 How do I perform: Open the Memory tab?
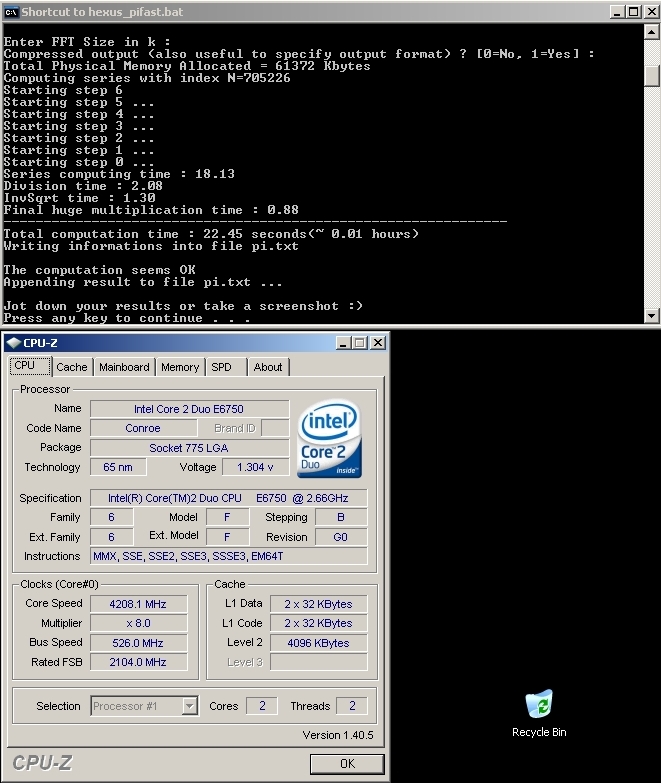tap(180, 367)
